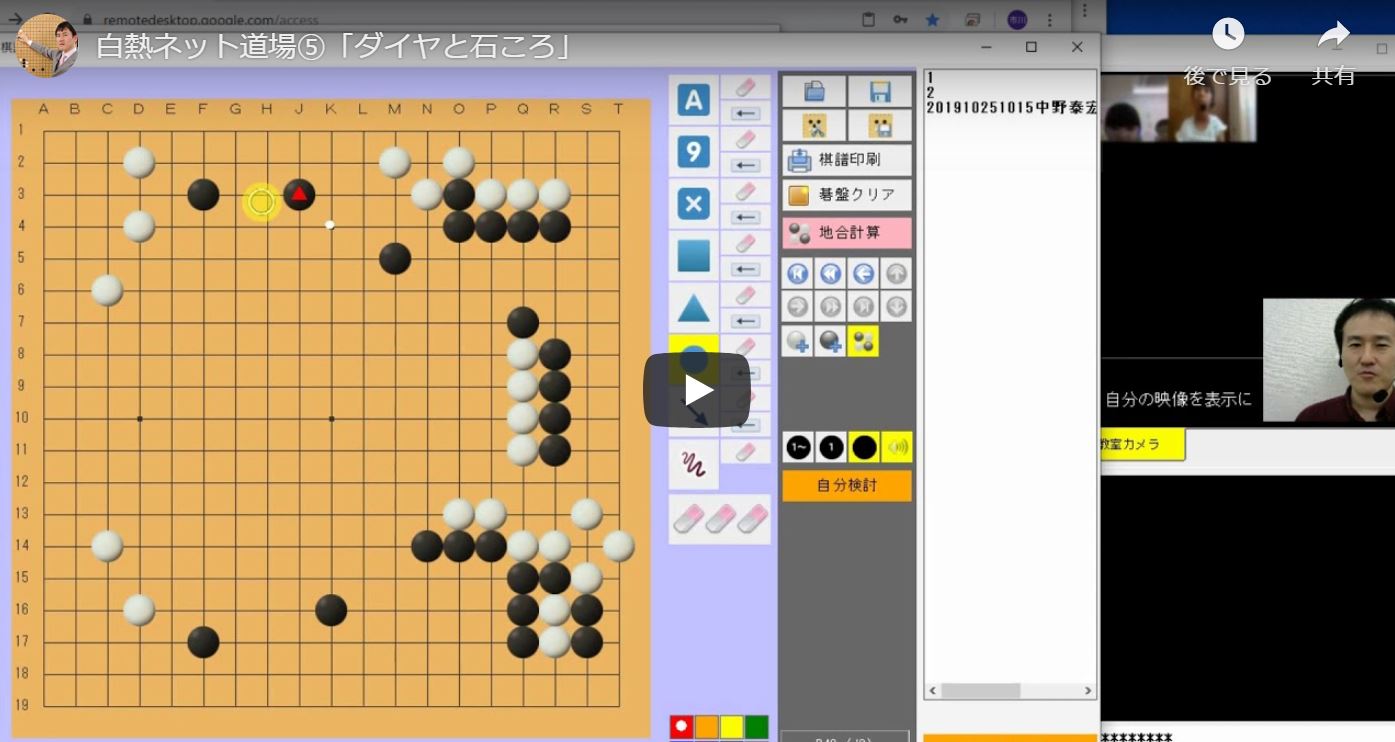Click the open file folder icon

click(814, 92)
